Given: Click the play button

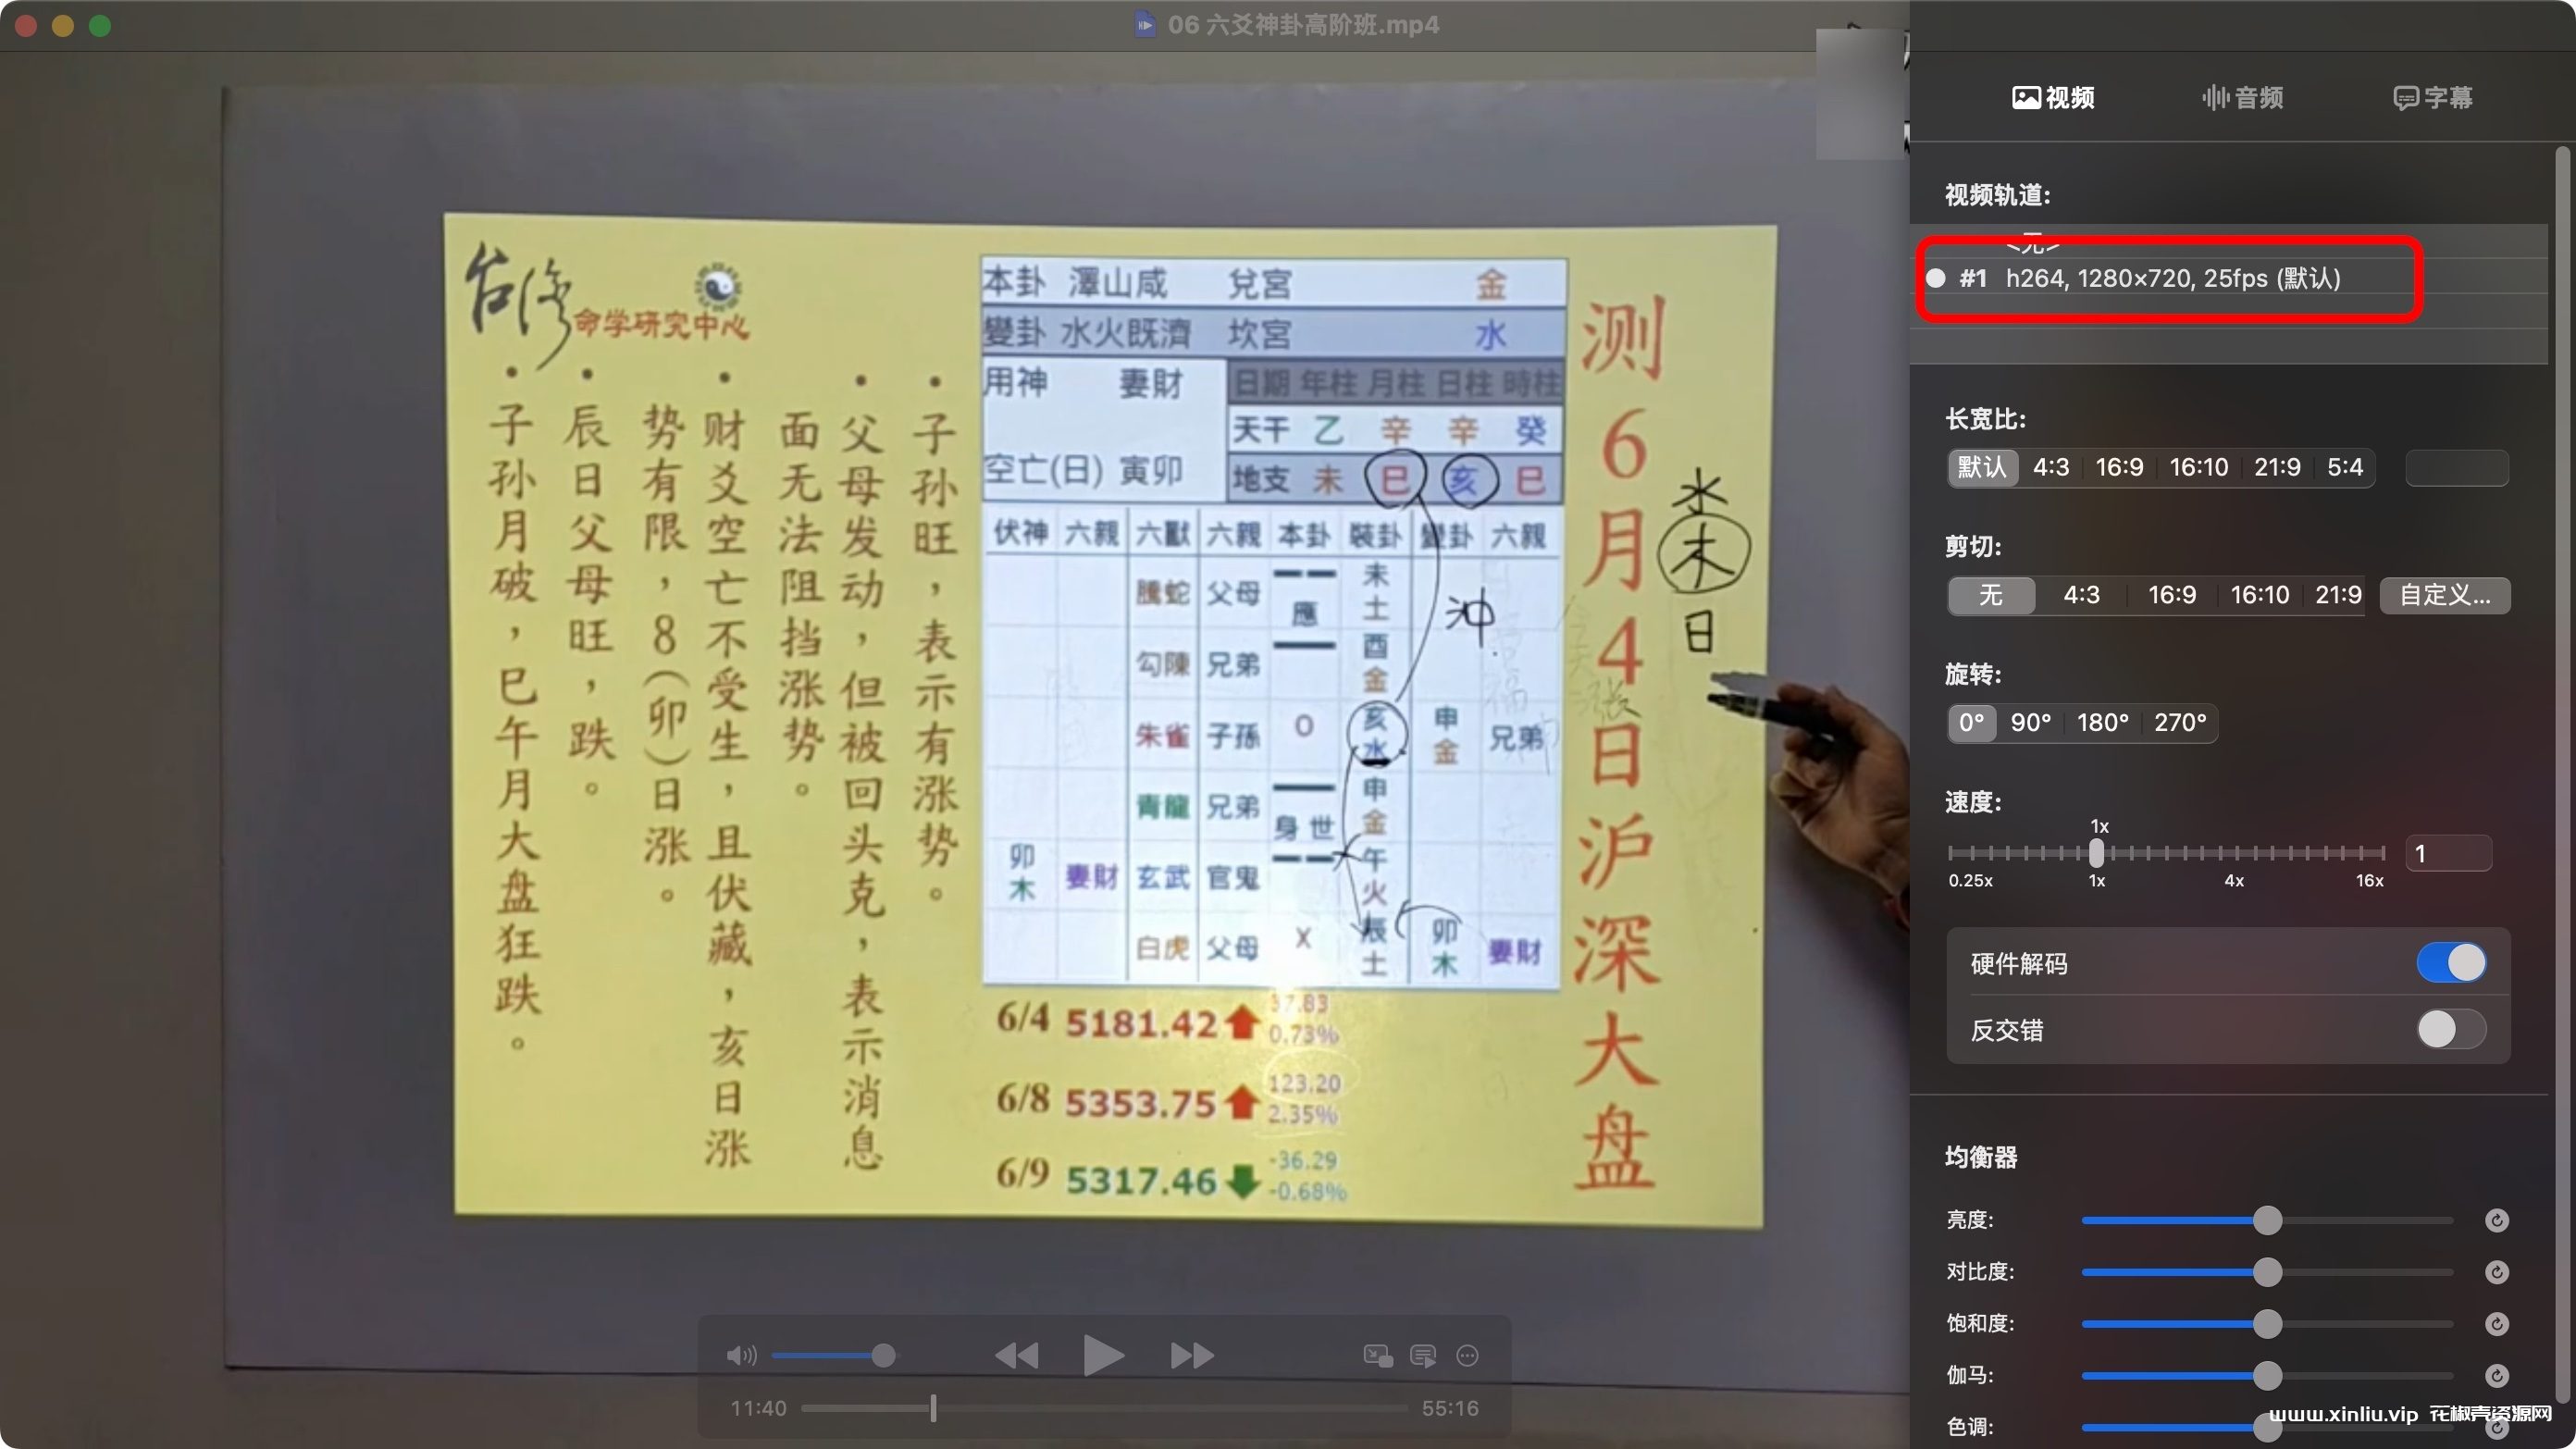Looking at the screenshot, I should (x=1103, y=1356).
